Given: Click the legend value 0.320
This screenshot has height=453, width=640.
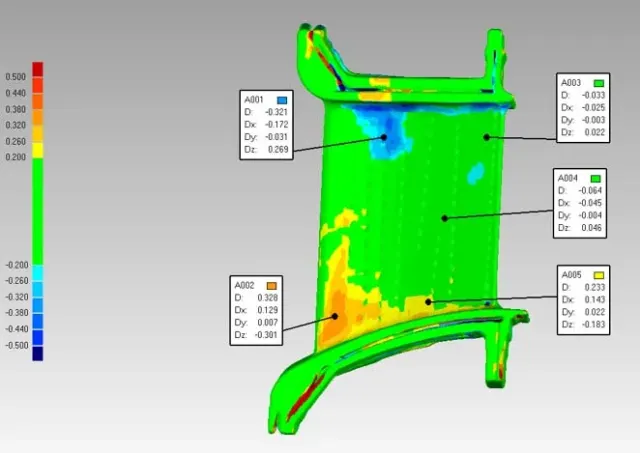Looking at the screenshot, I should [x=16, y=125].
